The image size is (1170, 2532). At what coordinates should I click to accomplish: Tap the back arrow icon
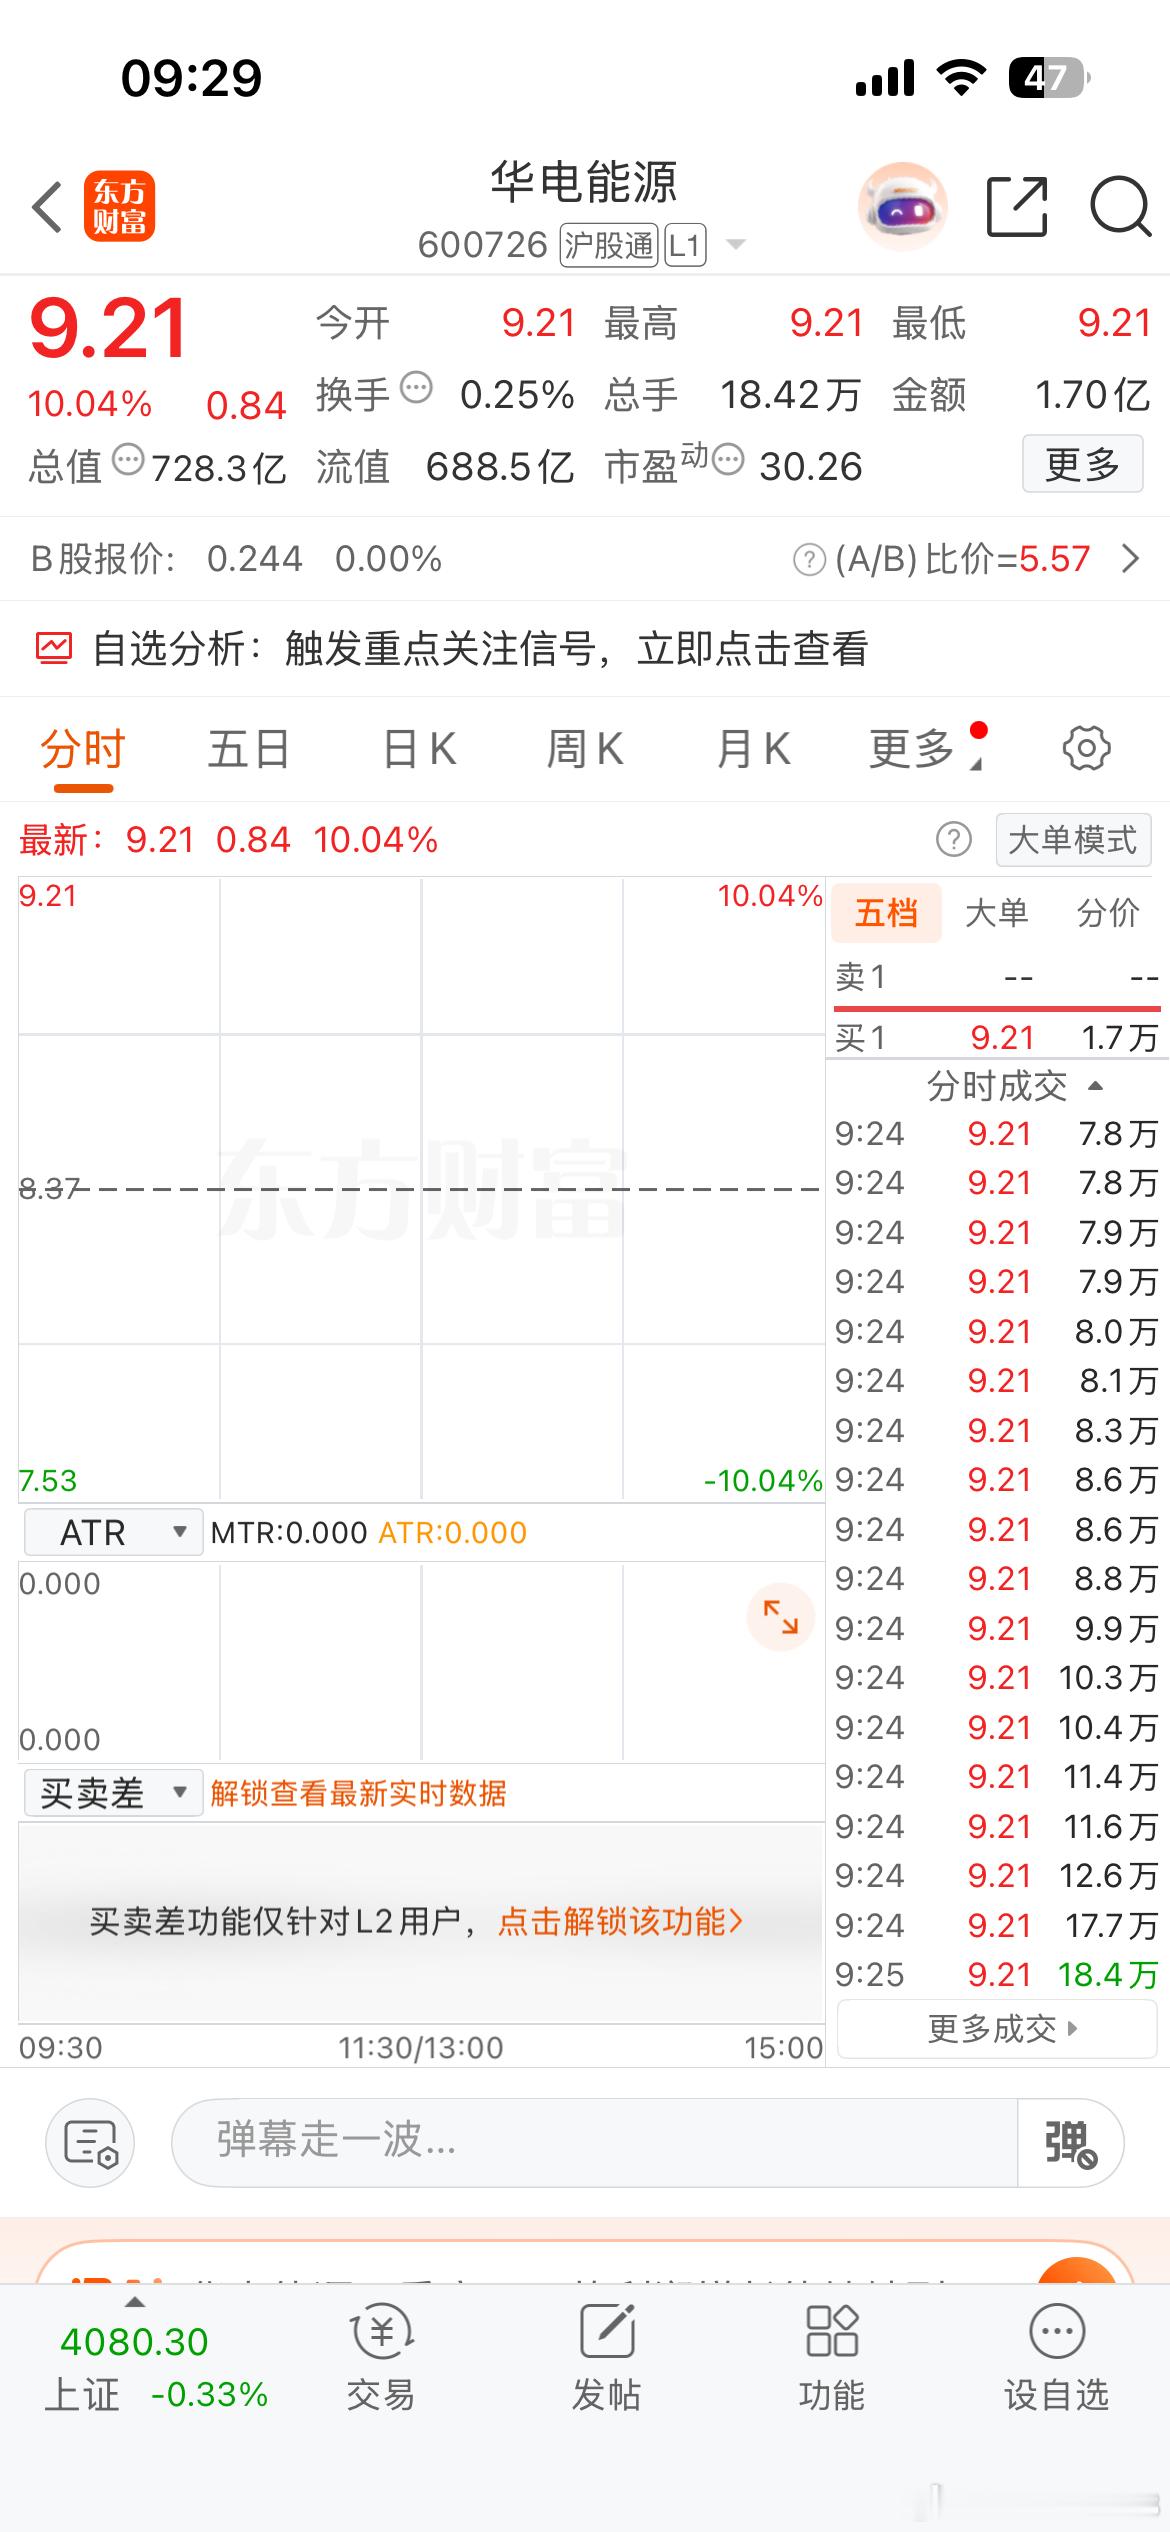pyautogui.click(x=47, y=207)
